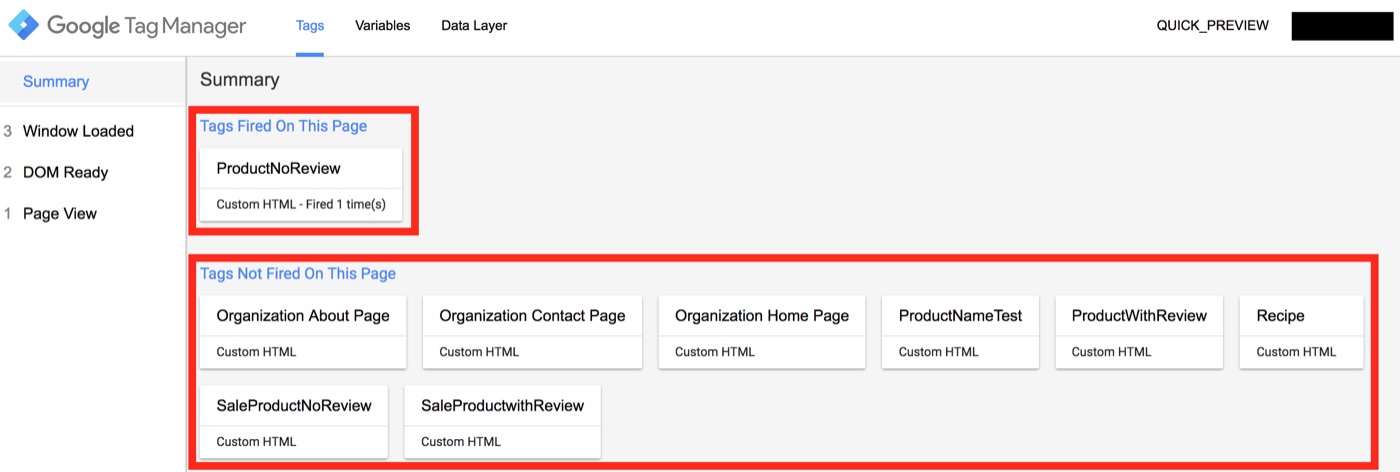Screen dimensions: 1400x472
Task: Open the Organization Contact Page tag card
Action: point(533,332)
